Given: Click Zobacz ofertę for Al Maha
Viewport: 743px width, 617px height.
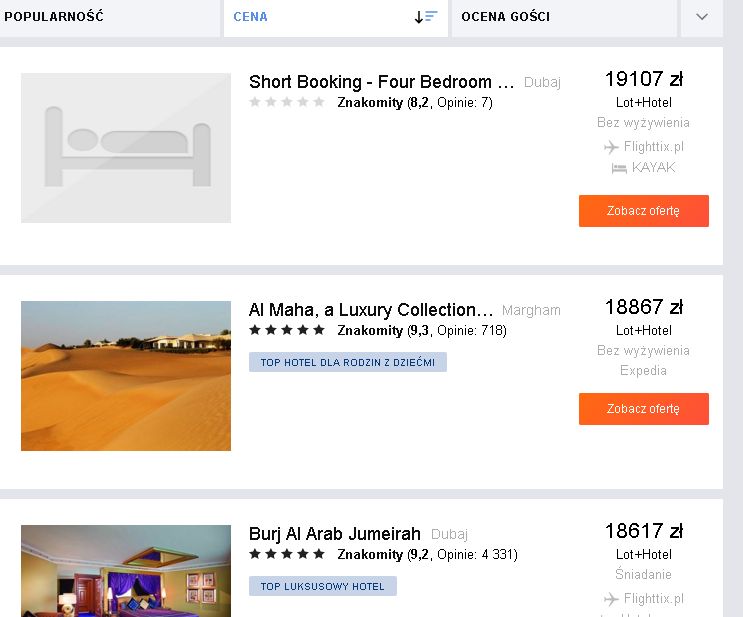Looking at the screenshot, I should coord(643,409).
